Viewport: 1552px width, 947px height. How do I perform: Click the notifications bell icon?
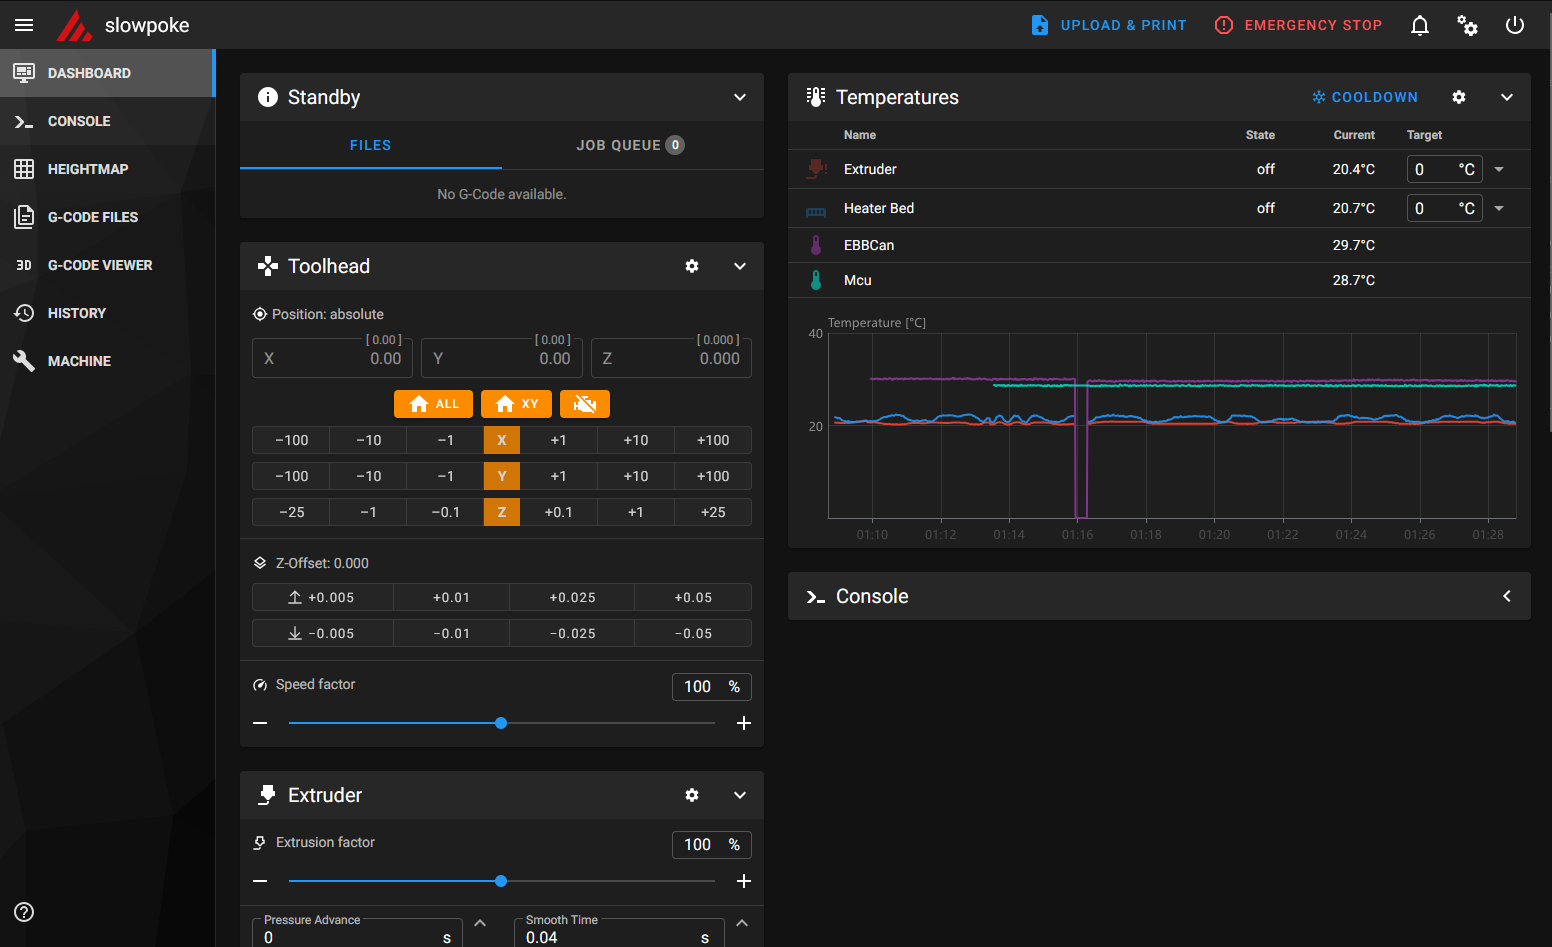(1419, 25)
